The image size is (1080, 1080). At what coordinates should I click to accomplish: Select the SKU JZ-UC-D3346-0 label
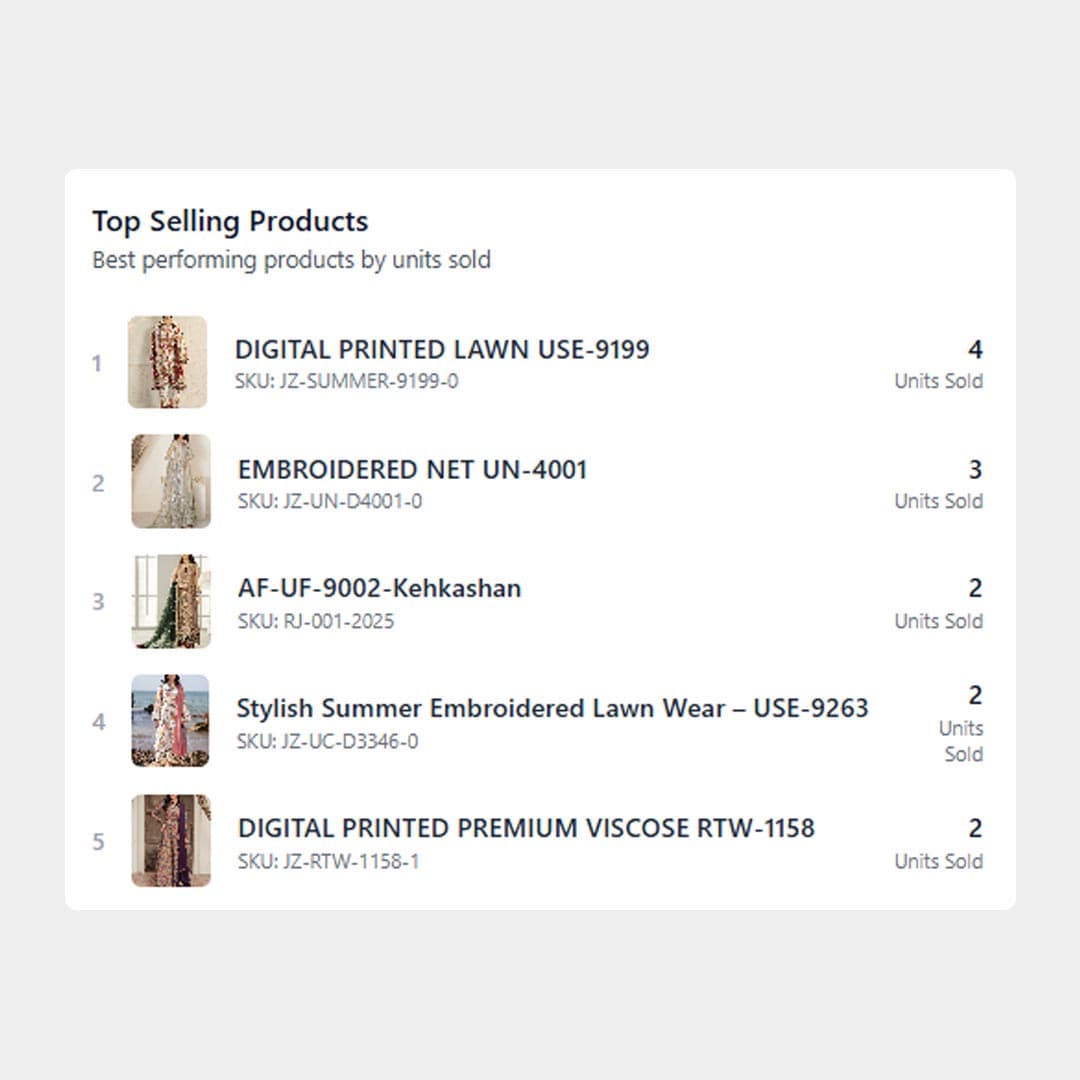pyautogui.click(x=327, y=741)
